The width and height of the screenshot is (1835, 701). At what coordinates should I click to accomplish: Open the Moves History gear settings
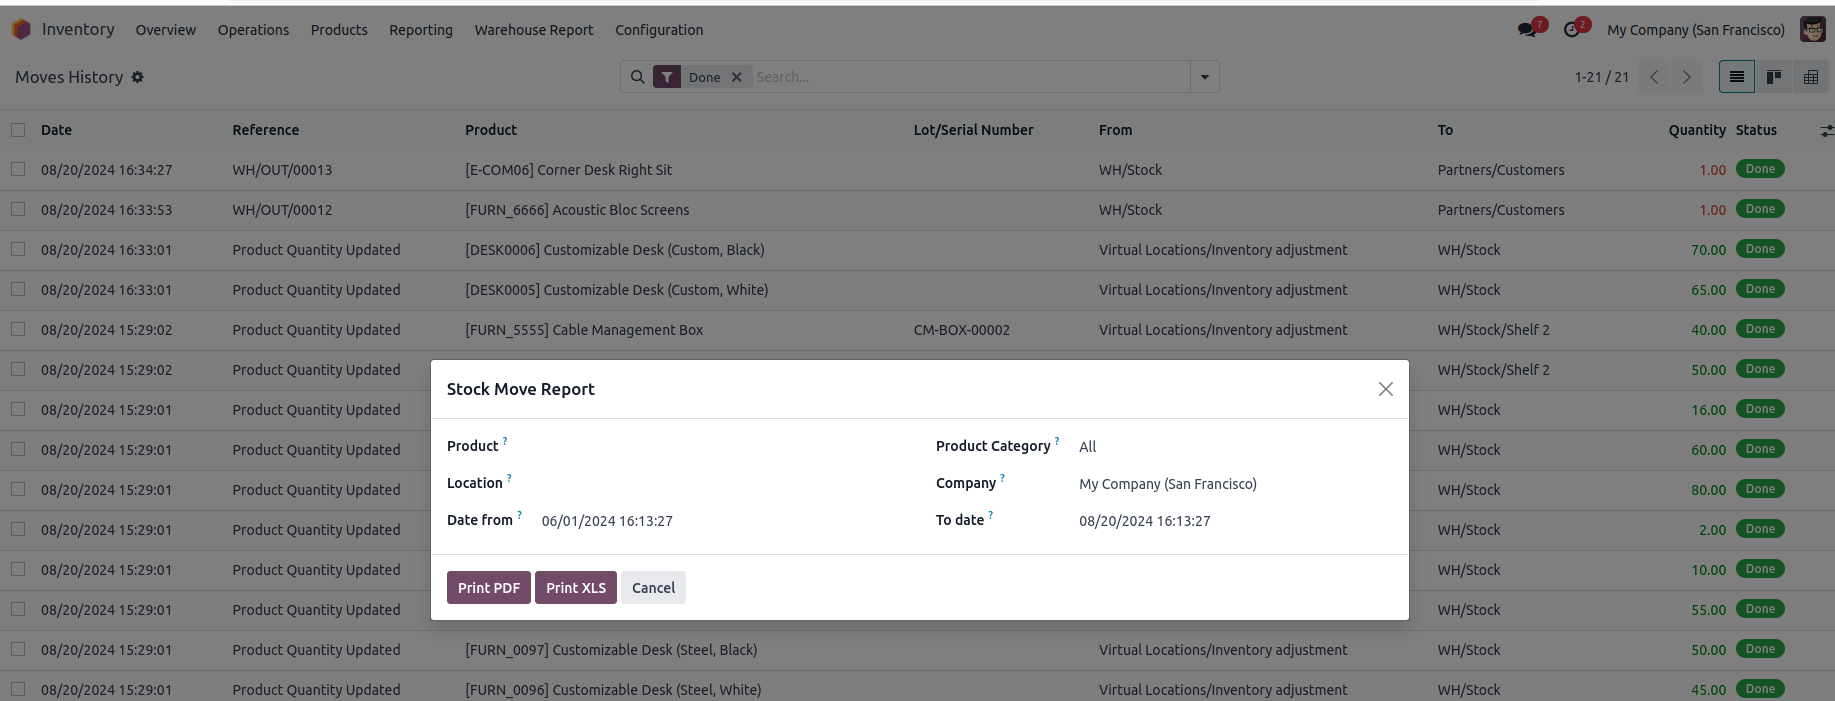(138, 77)
